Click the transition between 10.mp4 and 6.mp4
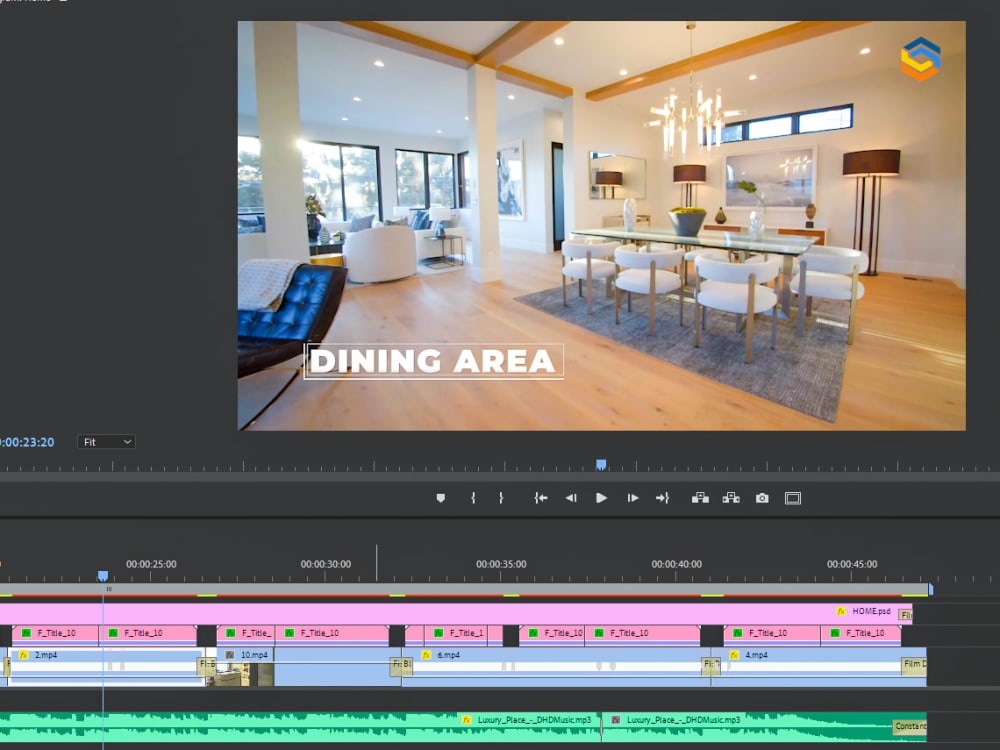This screenshot has height=750, width=1000. 401,665
